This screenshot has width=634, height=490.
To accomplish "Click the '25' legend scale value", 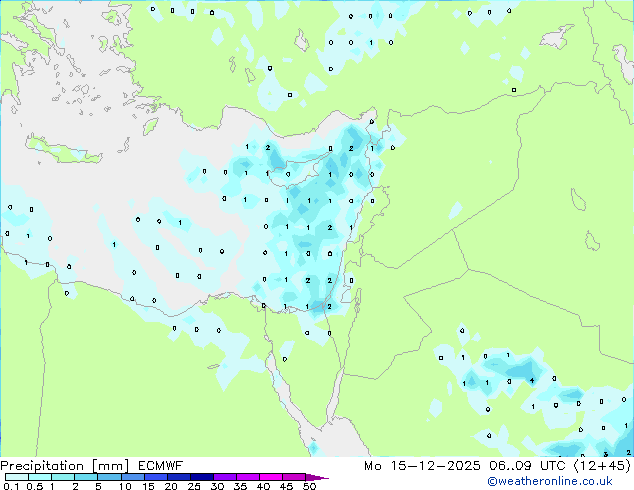I will (194, 486).
